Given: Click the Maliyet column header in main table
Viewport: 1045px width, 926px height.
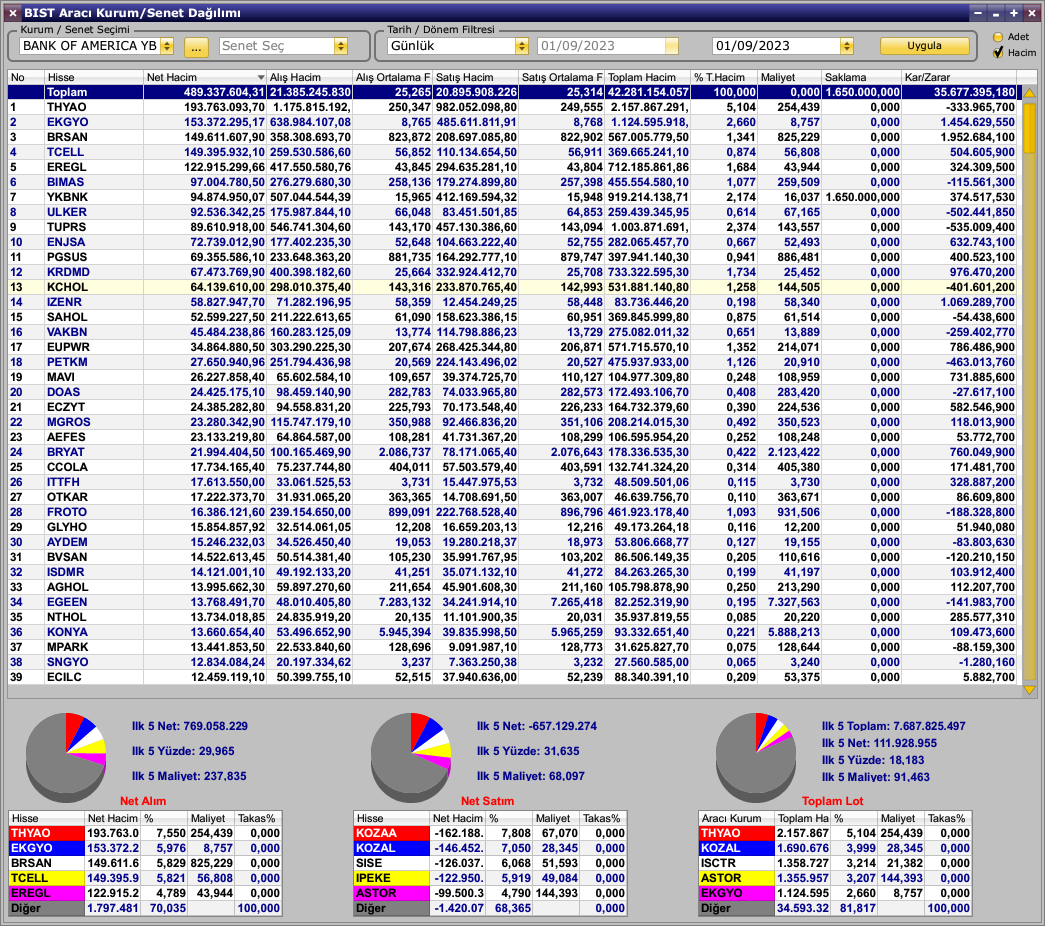Looking at the screenshot, I should [789, 77].
